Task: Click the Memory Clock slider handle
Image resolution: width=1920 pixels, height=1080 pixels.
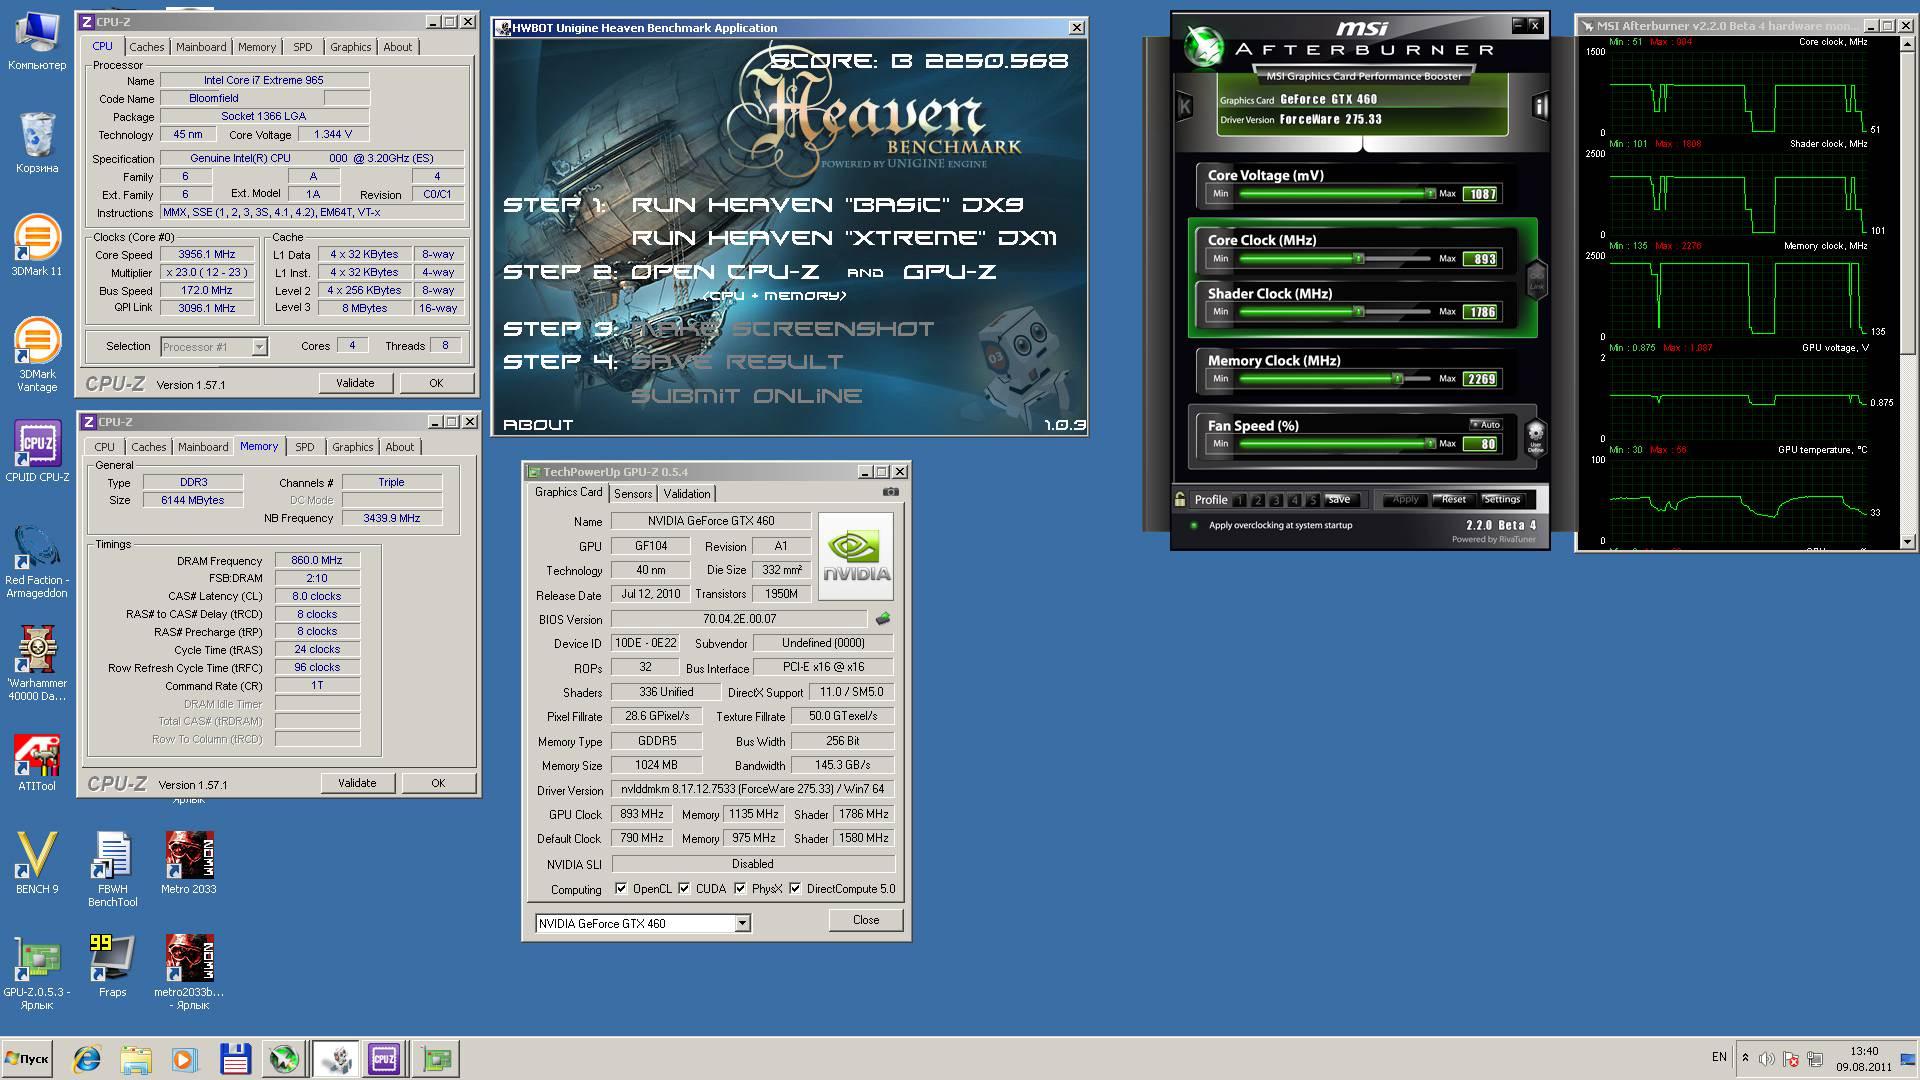Action: 1398,378
